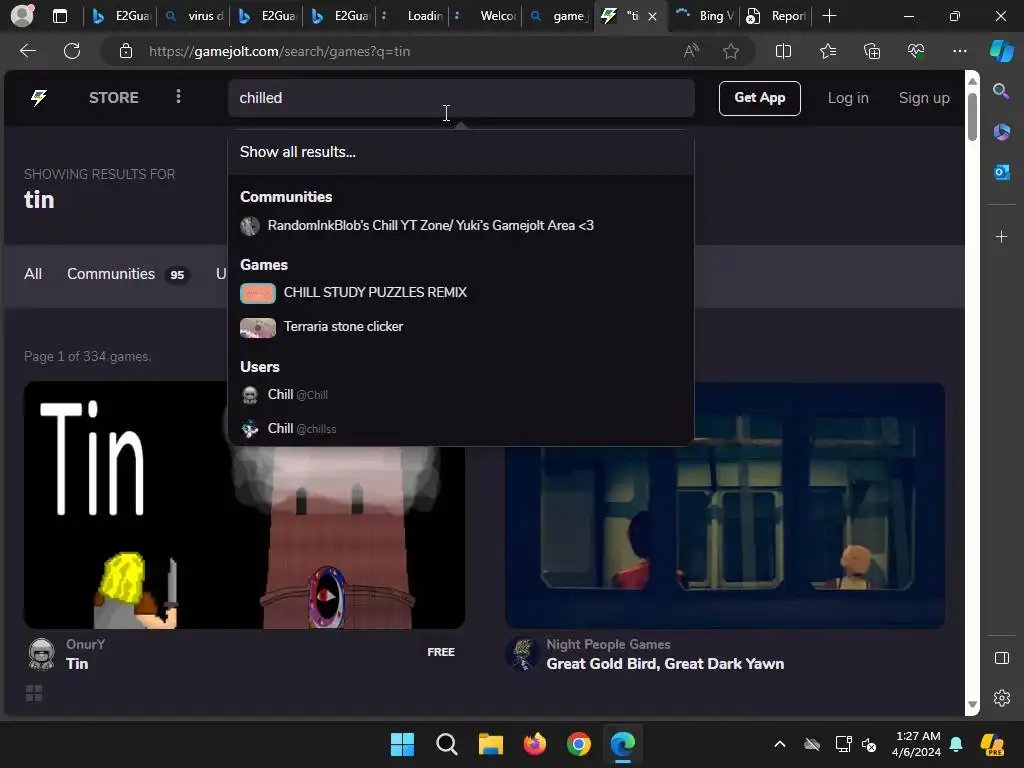The width and height of the screenshot is (1024, 768).
Task: Click the Log in link
Action: click(848, 98)
